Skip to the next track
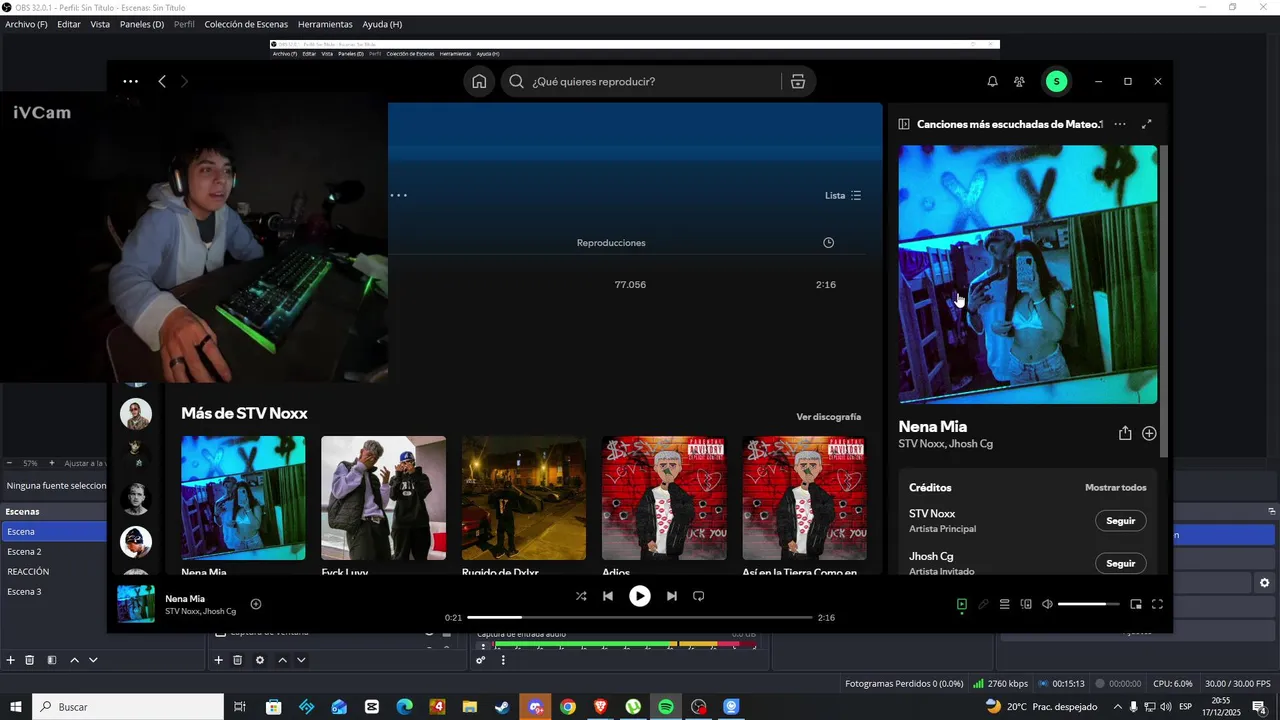 672,596
